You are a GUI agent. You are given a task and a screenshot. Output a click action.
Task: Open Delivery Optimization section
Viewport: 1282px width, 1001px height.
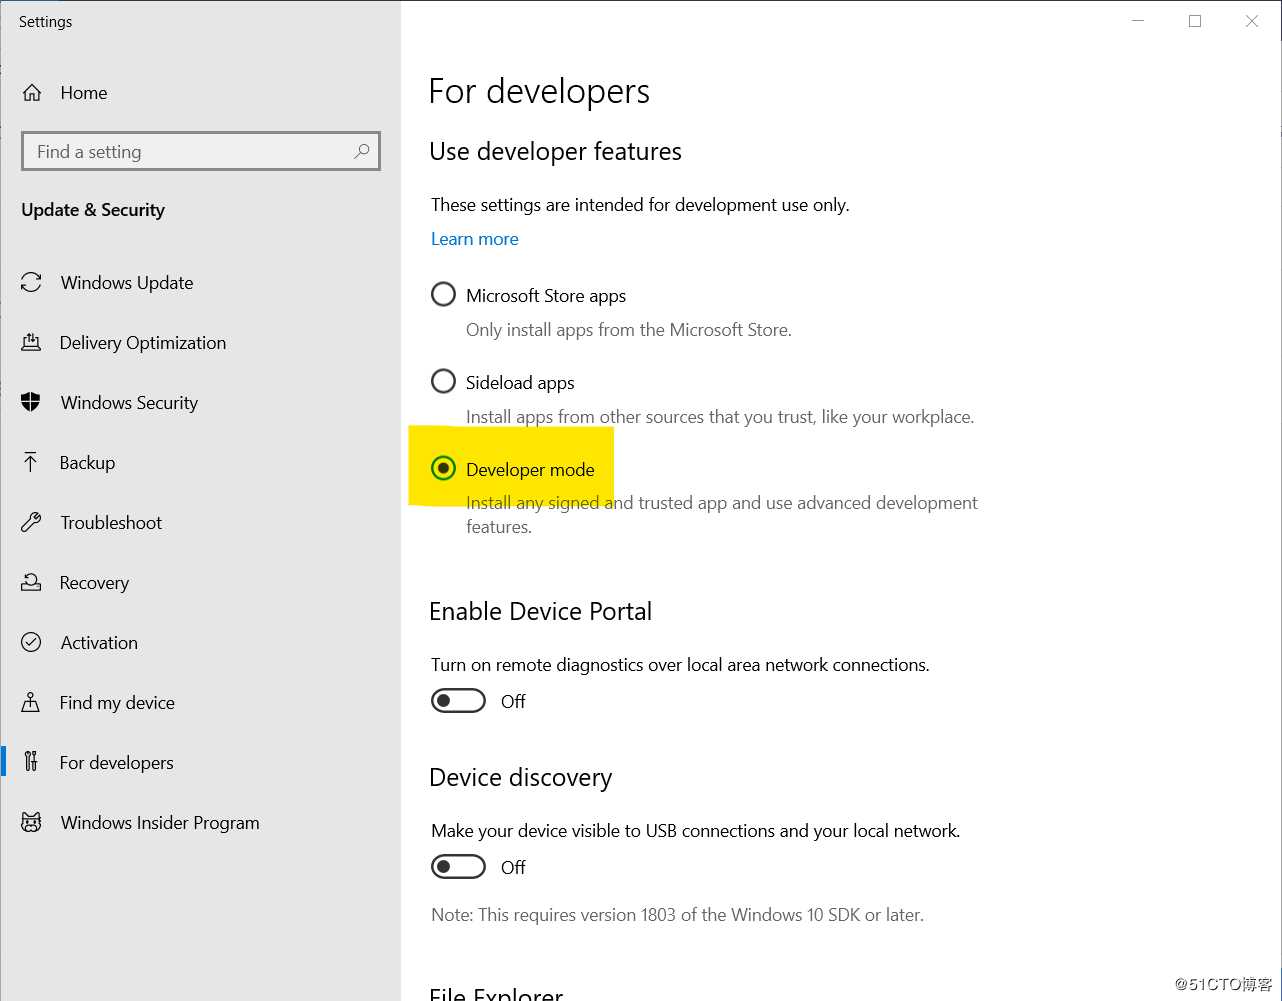point(200,343)
